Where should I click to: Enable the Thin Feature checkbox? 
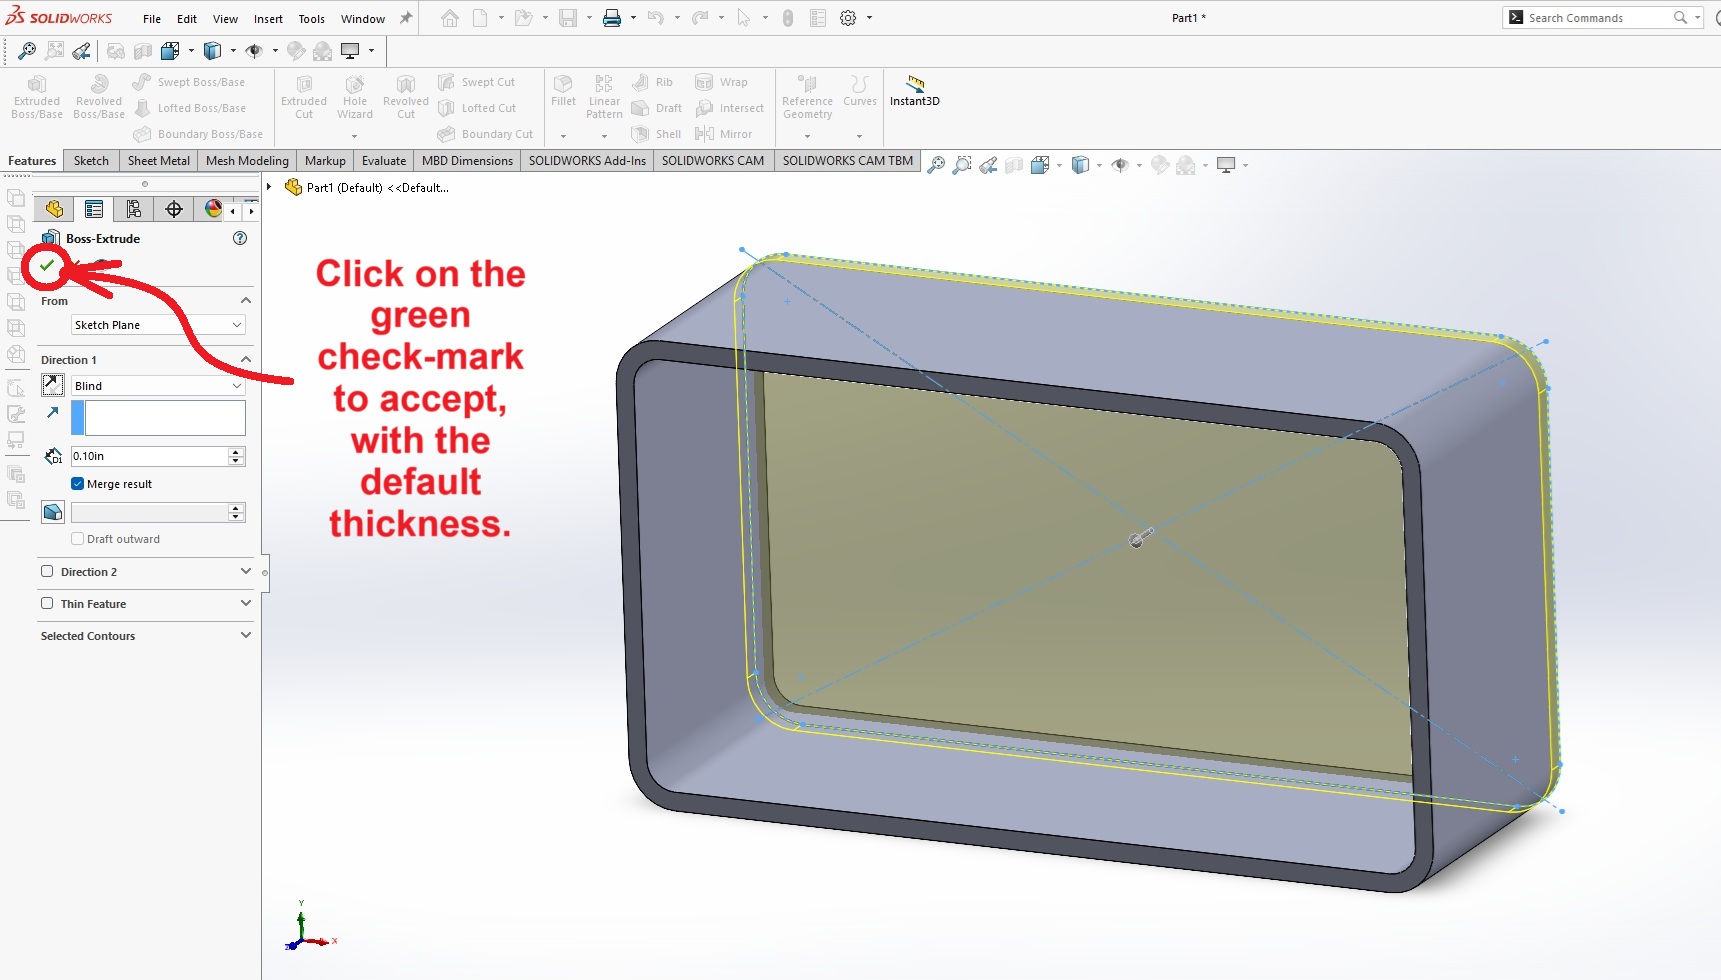click(47, 604)
